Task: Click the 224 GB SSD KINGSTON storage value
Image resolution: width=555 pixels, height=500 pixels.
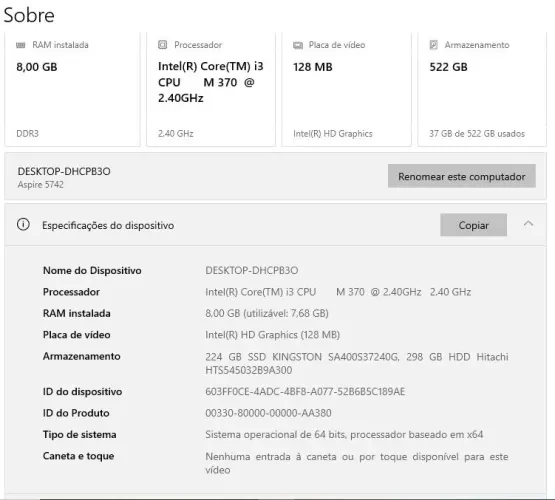Action: pos(357,363)
